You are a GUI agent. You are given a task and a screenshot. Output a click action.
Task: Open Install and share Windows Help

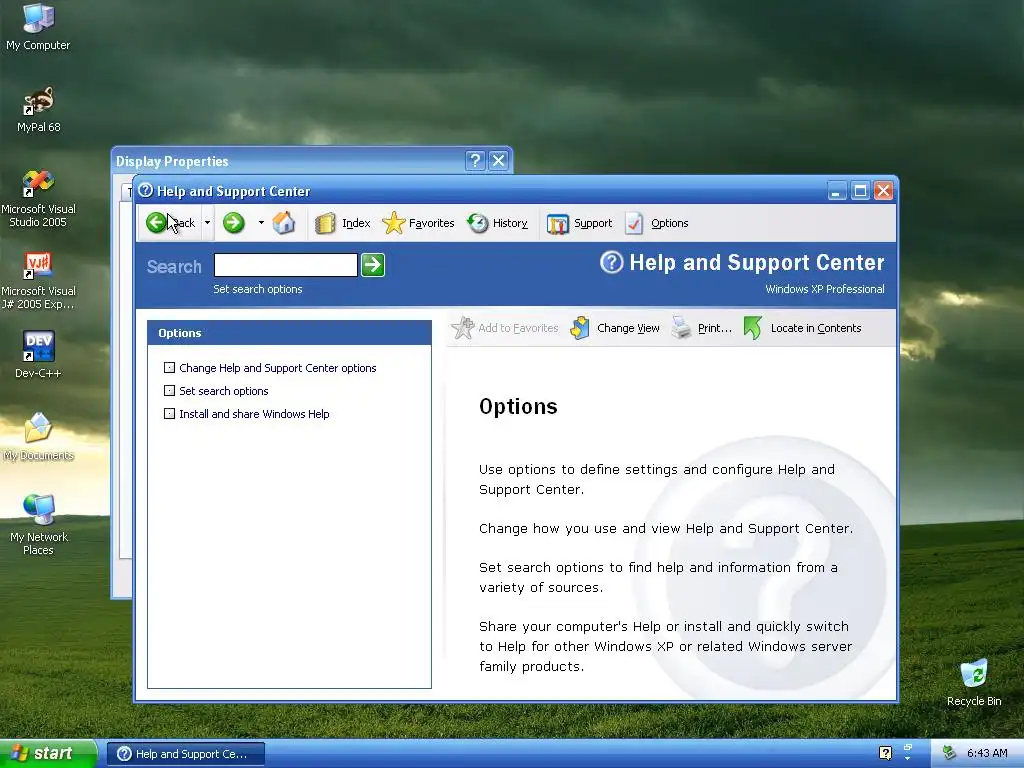254,414
